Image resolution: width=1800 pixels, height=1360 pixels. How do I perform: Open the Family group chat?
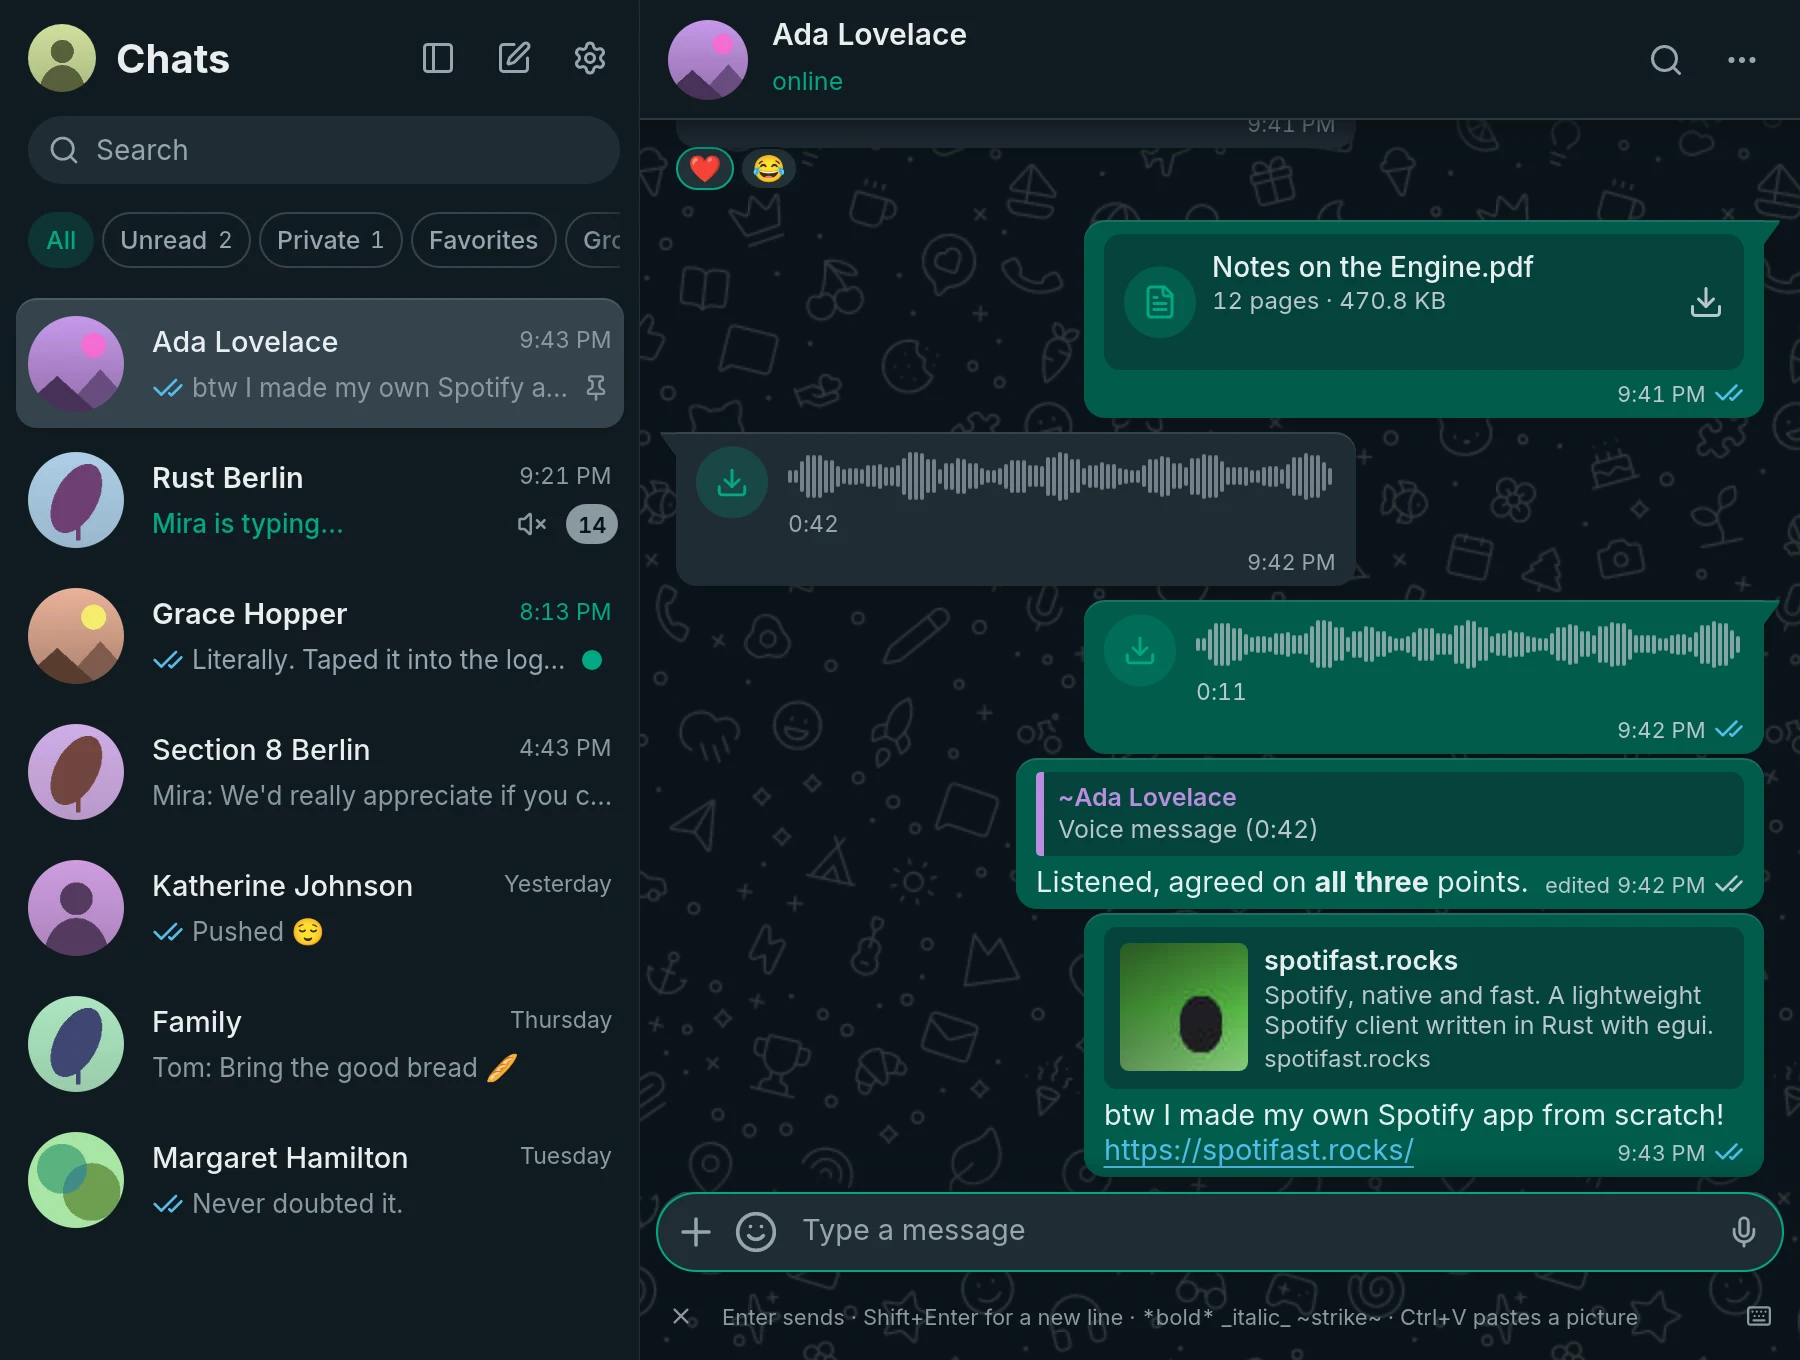coord(320,1044)
